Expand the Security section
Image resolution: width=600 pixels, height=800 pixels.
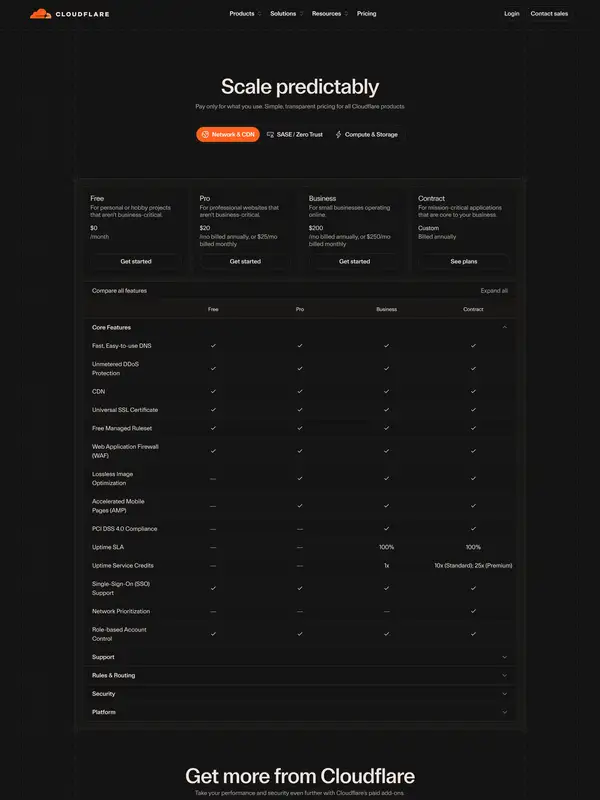pyautogui.click(x=300, y=694)
